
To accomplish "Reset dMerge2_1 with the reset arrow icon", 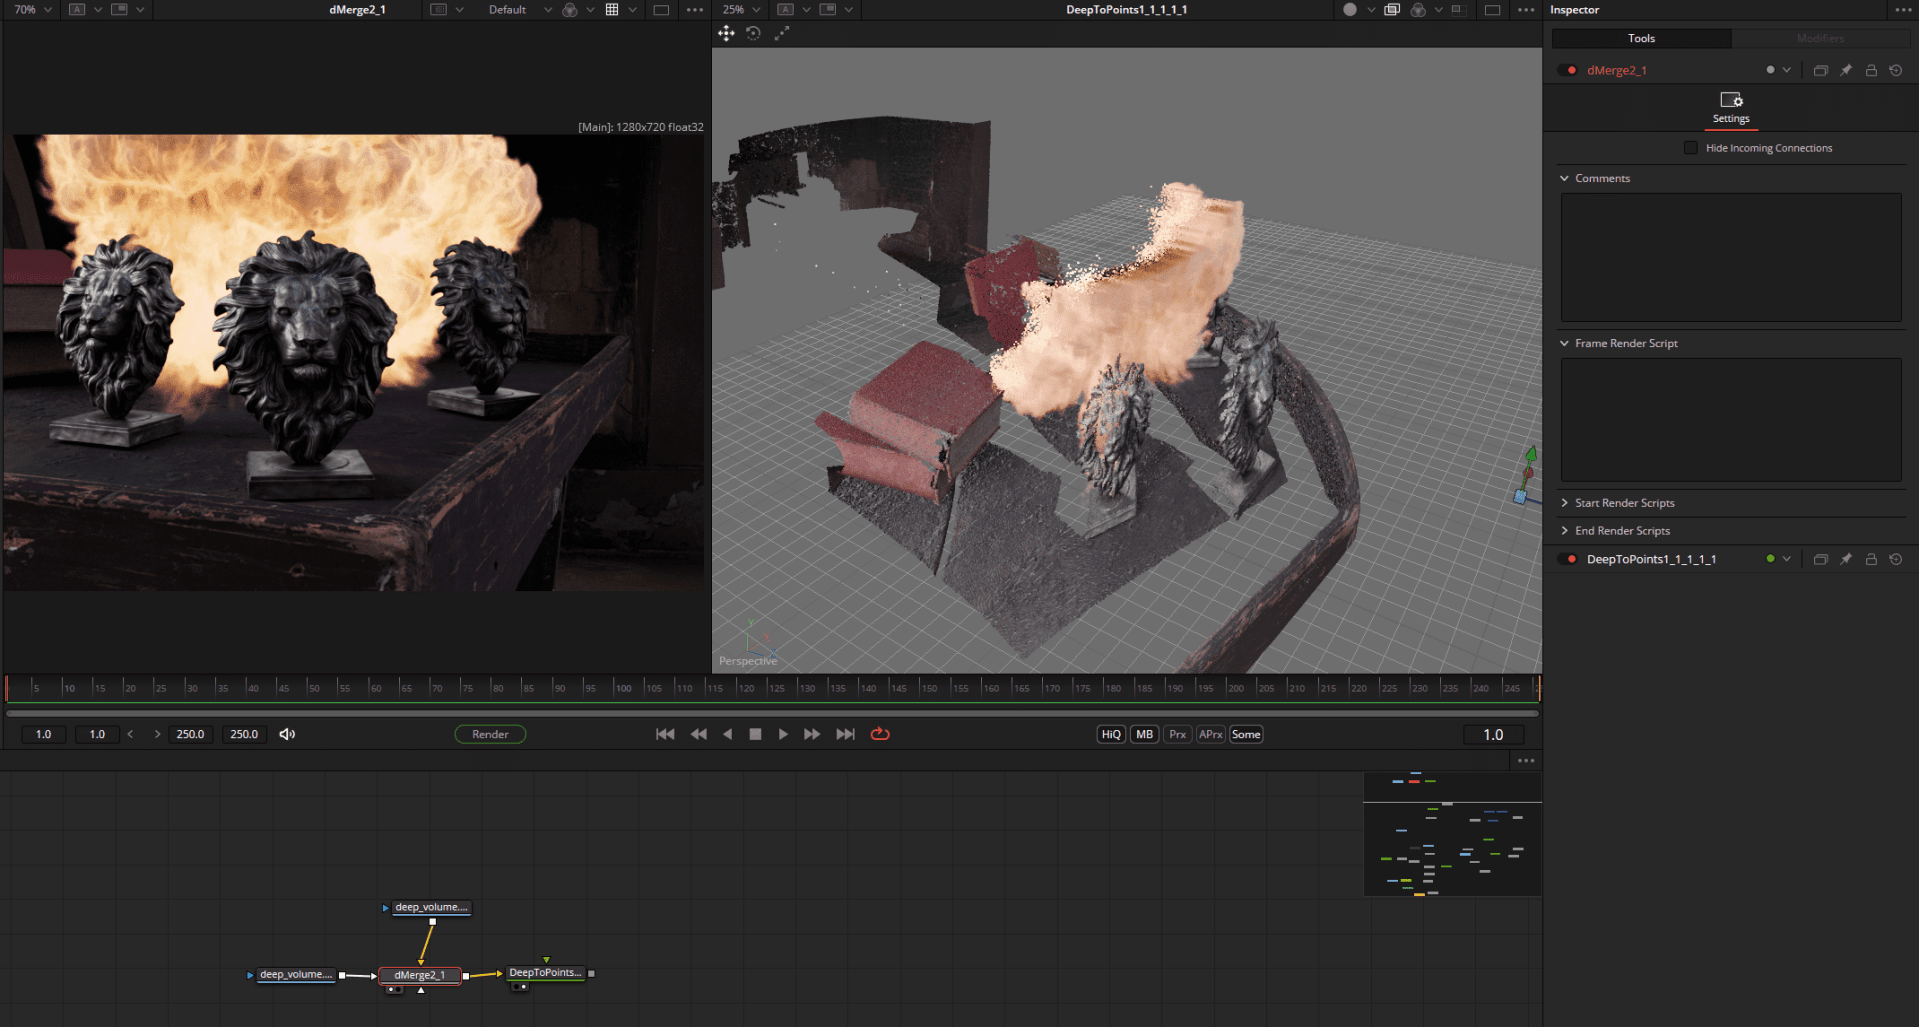I will click(1896, 70).
